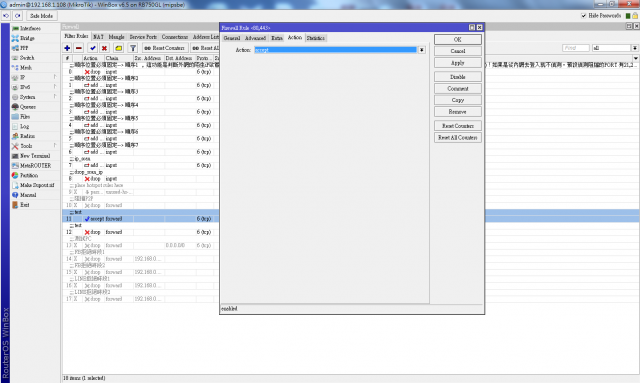Click the Redo arrow in the toolbar
This screenshot has height=383, width=640.
[18, 16]
